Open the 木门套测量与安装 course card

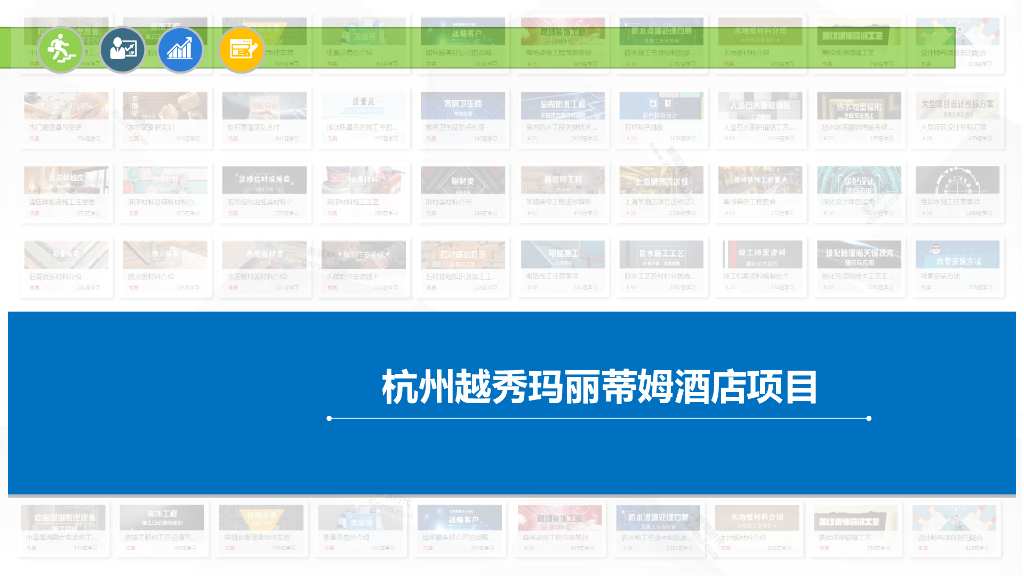67,118
